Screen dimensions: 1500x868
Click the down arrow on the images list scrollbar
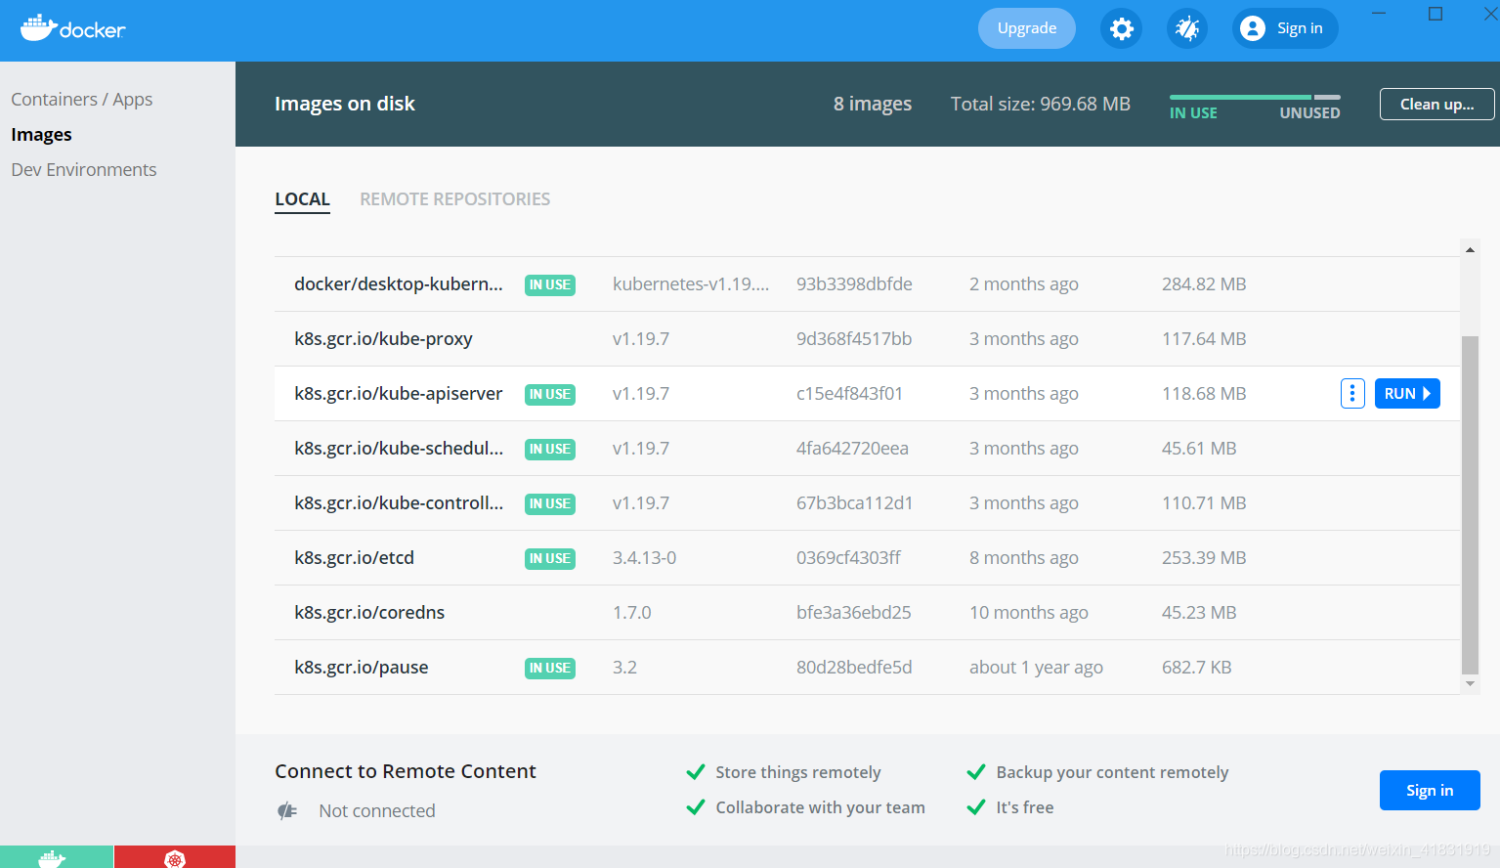pyautogui.click(x=1470, y=684)
